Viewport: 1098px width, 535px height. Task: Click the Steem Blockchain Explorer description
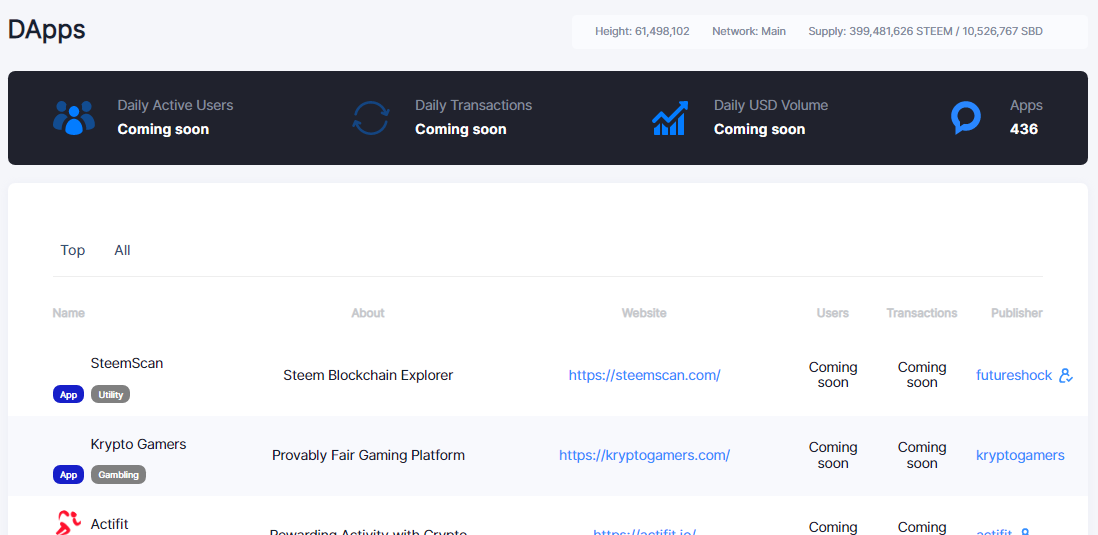pyautogui.click(x=368, y=375)
